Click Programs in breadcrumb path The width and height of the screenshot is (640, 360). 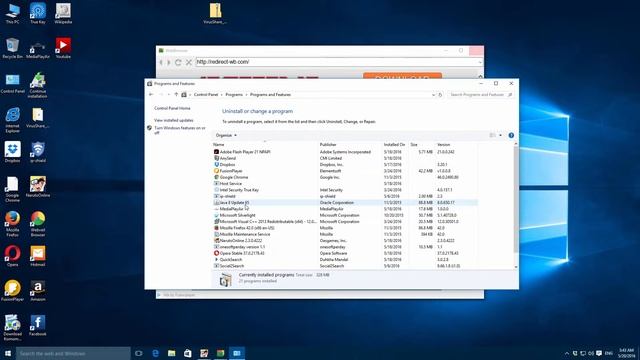[x=234, y=95]
